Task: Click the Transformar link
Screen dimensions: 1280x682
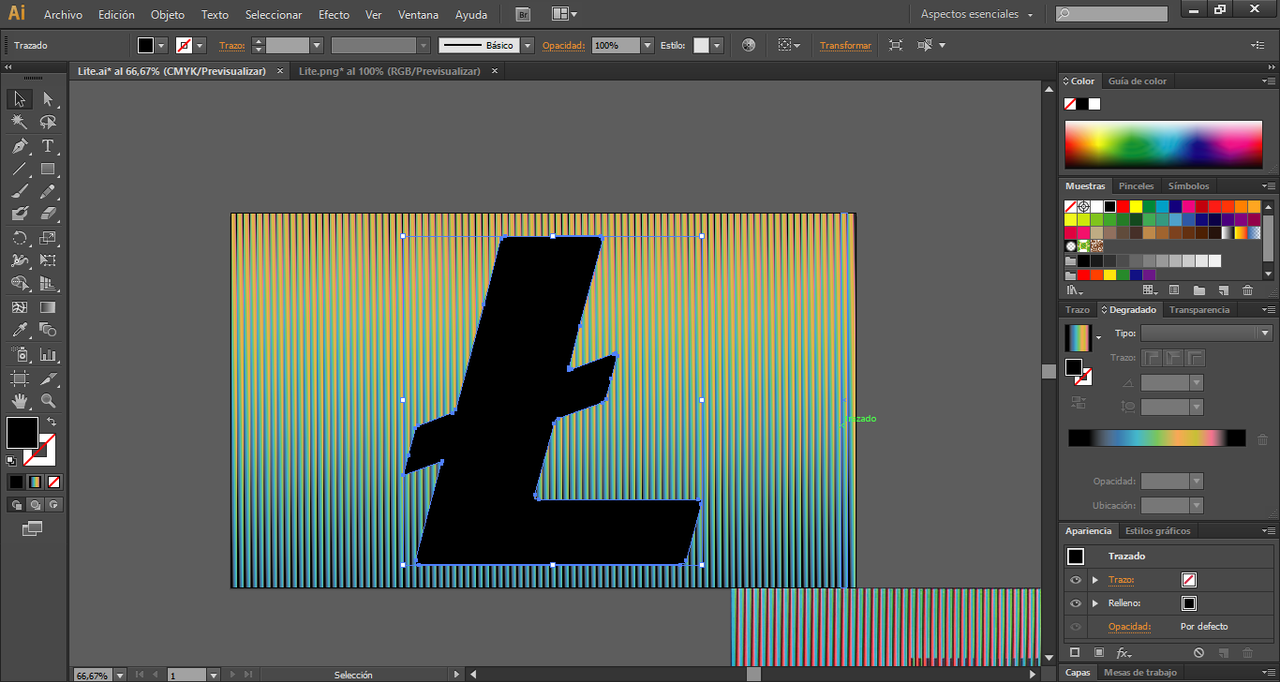Action: [x=846, y=45]
